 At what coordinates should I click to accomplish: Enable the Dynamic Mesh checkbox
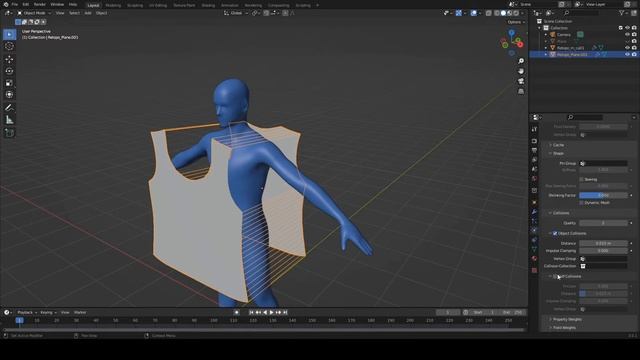pyautogui.click(x=582, y=202)
